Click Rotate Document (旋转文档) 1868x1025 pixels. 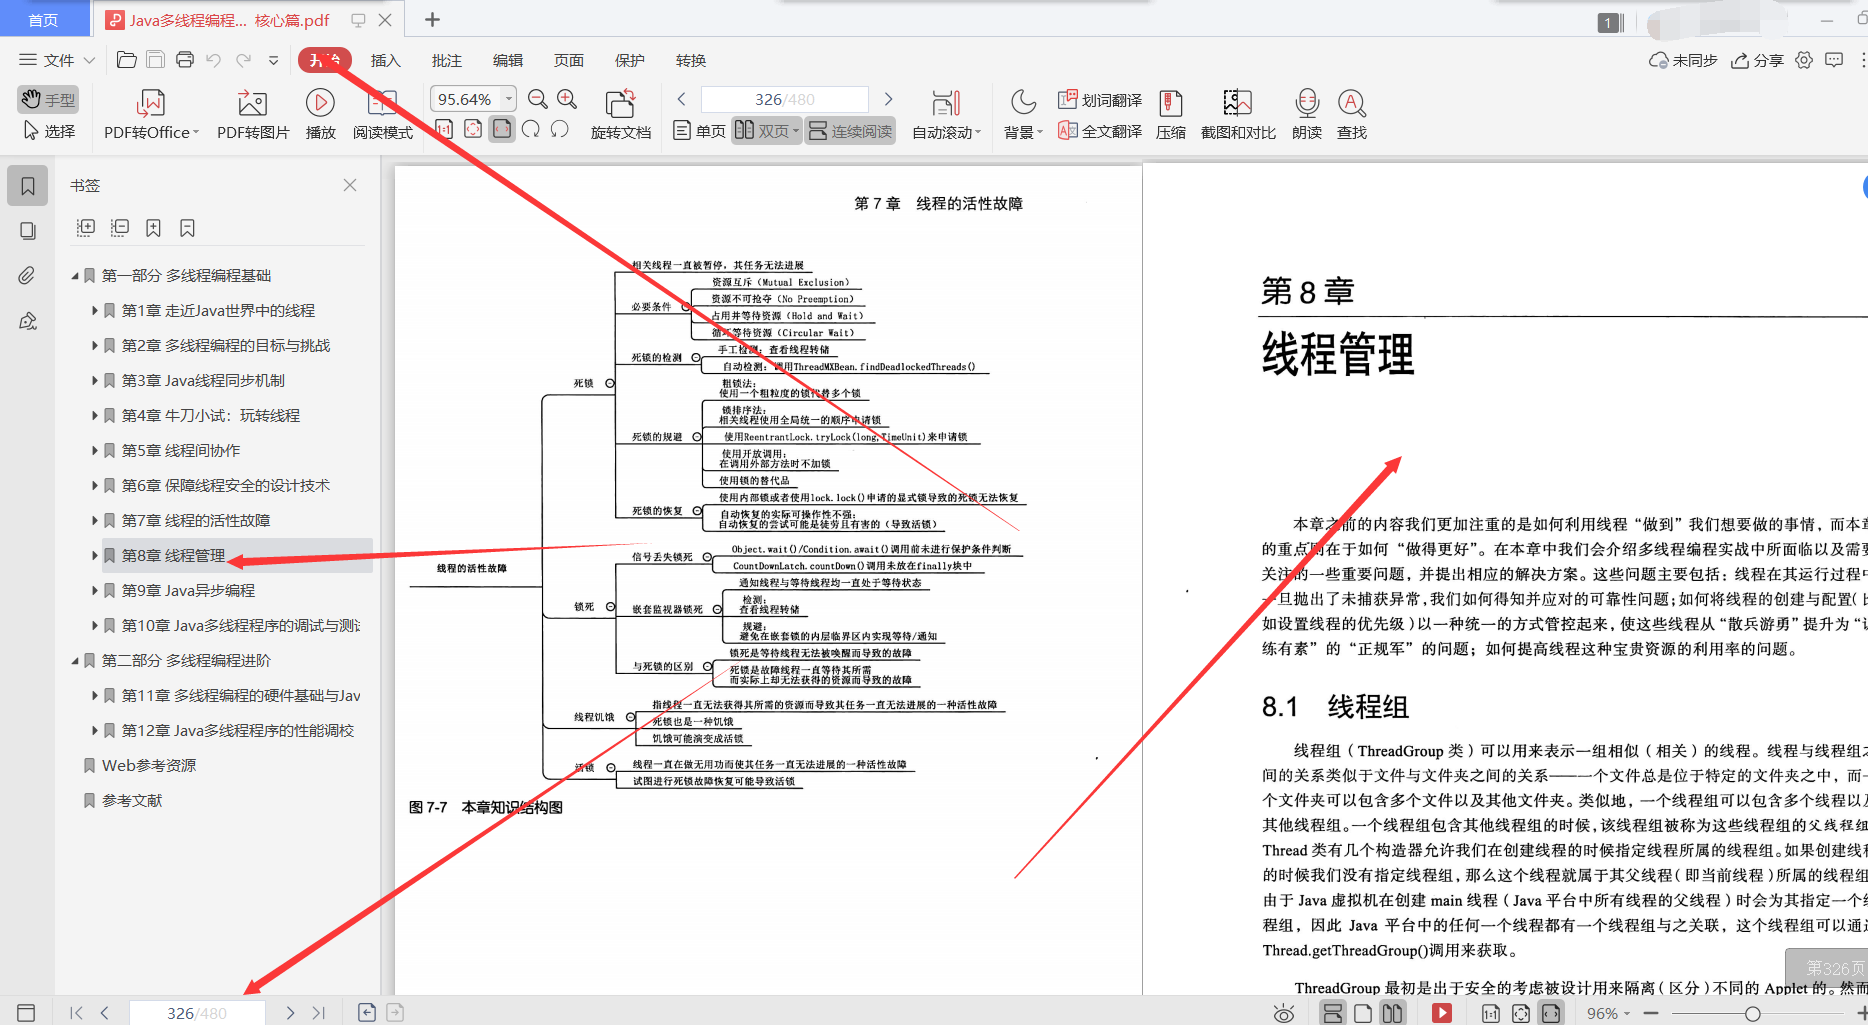point(620,115)
